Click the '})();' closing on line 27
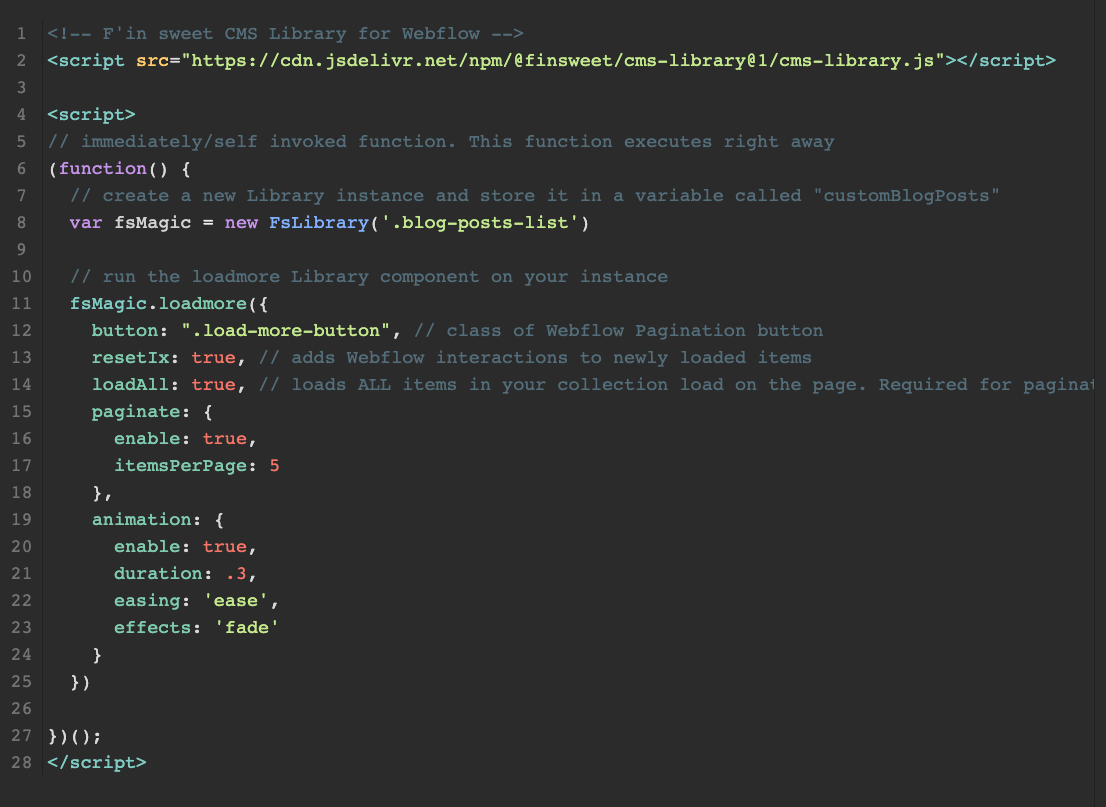This screenshot has height=807, width=1106. pos(75,736)
